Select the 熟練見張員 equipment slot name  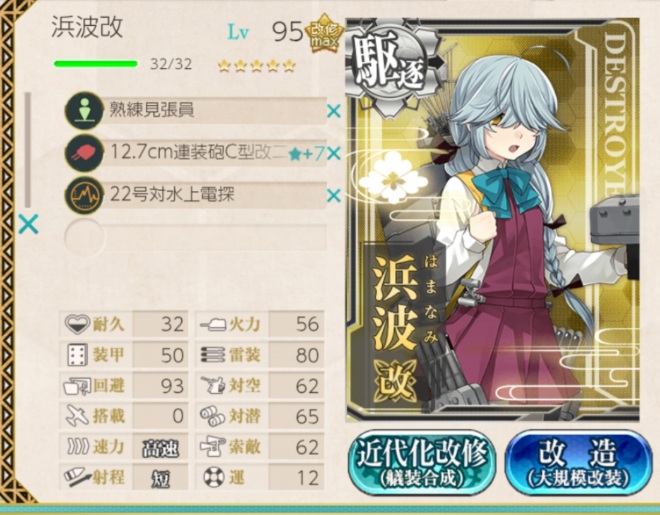click(x=152, y=110)
